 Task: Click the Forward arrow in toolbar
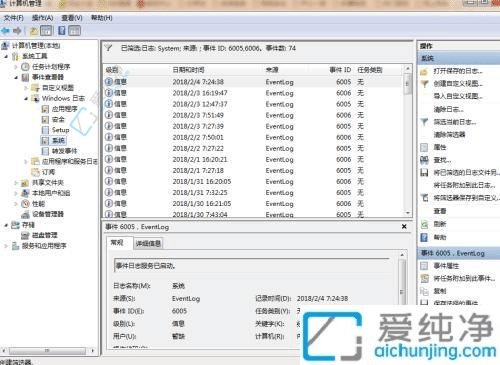click(17, 31)
